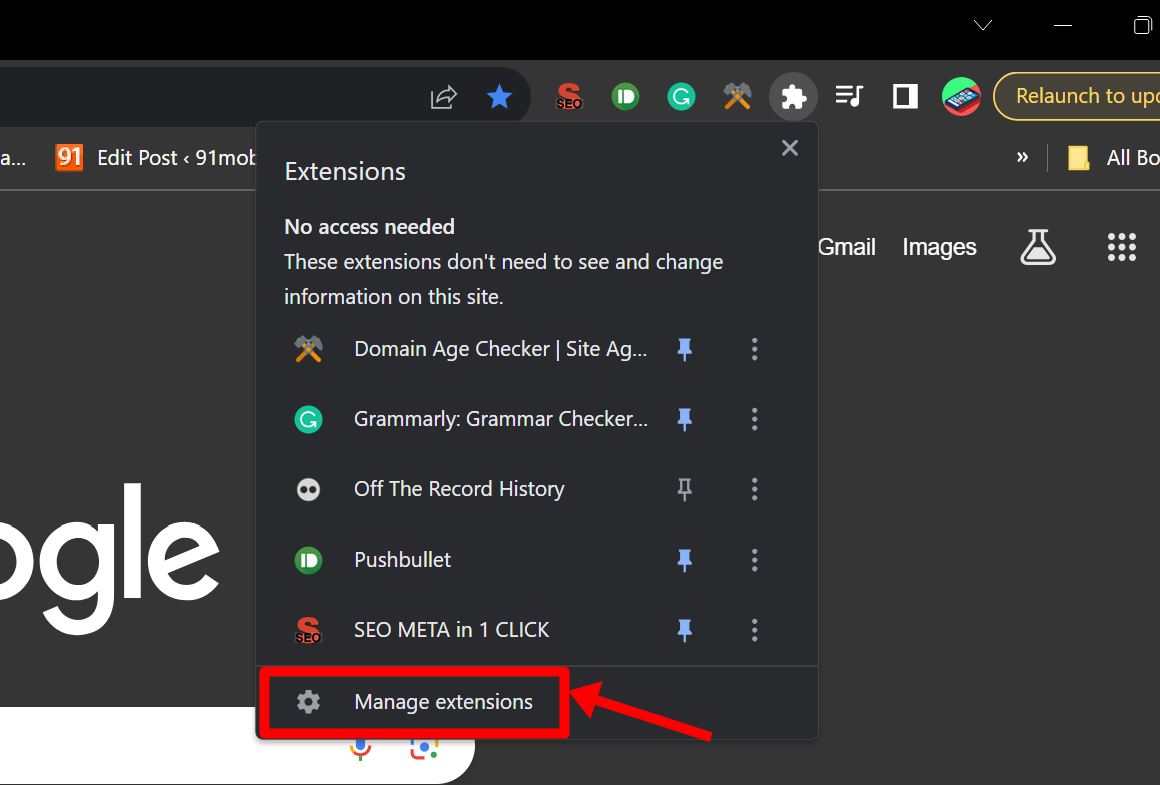Viewport: 1160px width, 785px height.
Task: Open the media control playlist icon
Action: point(849,96)
